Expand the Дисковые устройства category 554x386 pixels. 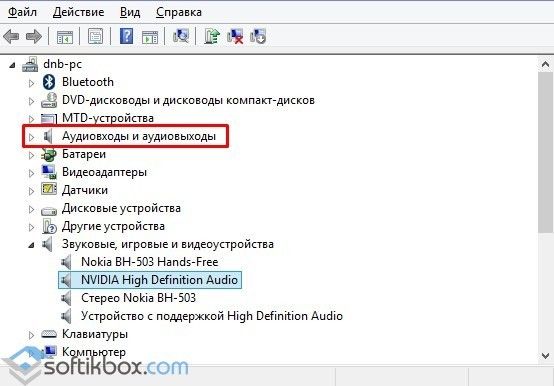pos(31,209)
